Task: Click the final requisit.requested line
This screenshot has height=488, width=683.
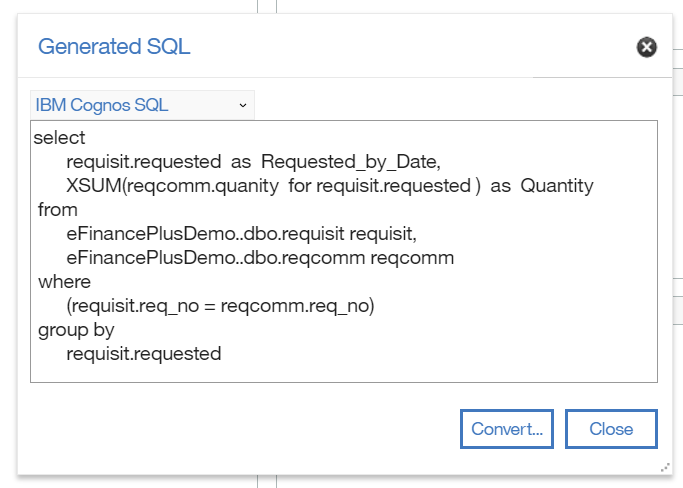Action: click(143, 354)
